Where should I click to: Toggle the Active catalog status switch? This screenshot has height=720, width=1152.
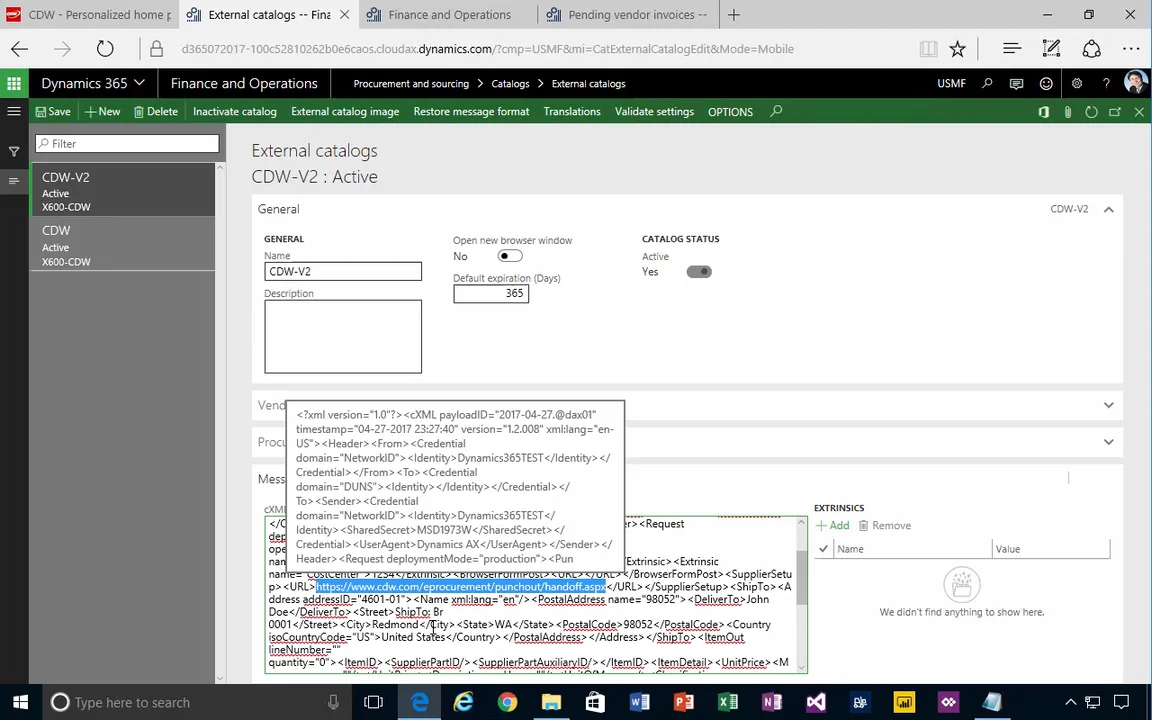coord(698,272)
